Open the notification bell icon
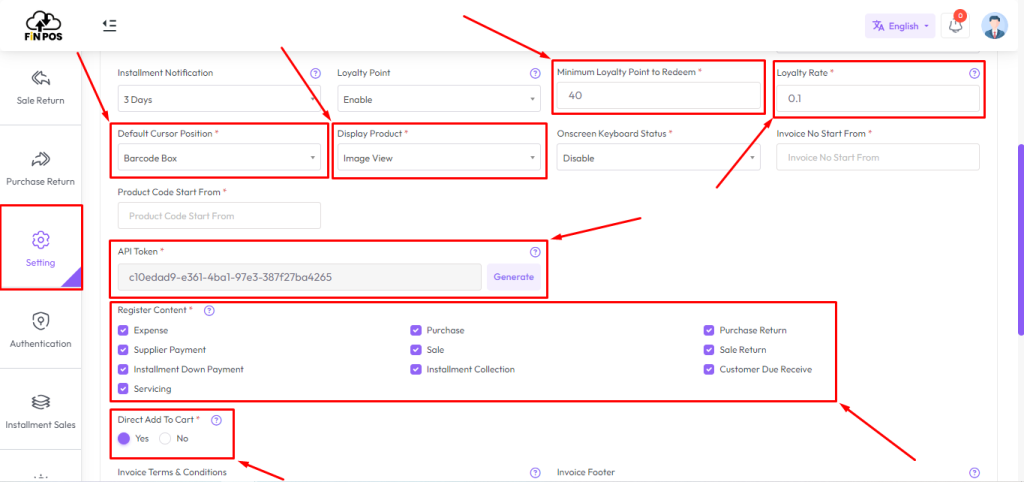 (956, 26)
